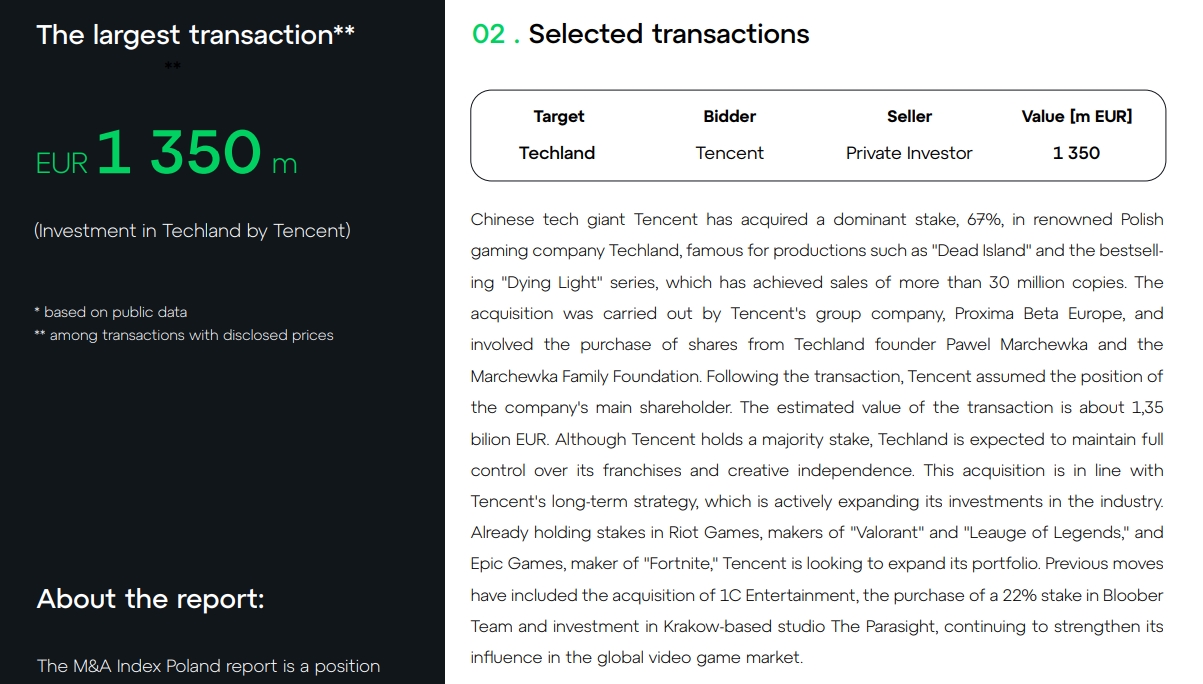Click '** among transactions with disclosed prices' footnote
The height and width of the screenshot is (684, 1203).
pyautogui.click(x=183, y=335)
